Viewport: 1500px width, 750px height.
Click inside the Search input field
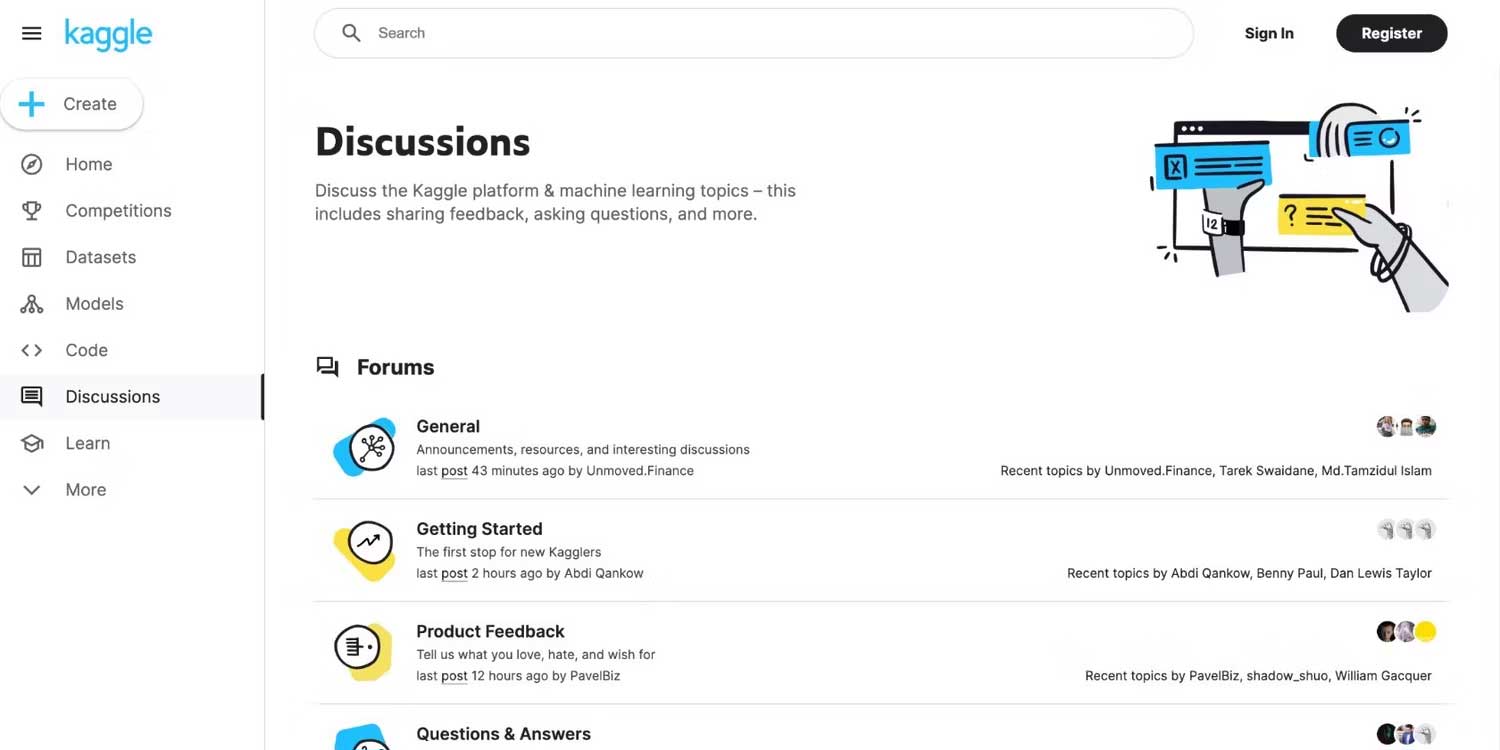point(700,33)
